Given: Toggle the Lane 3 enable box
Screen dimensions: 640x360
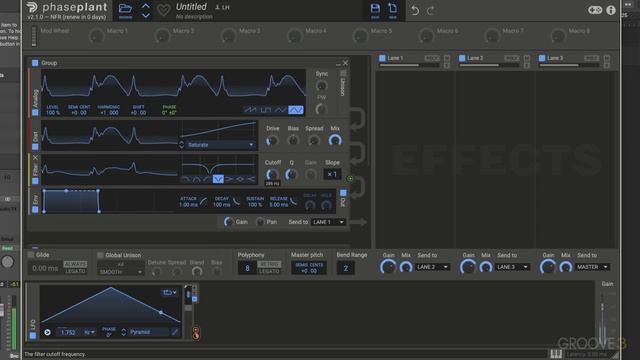Looking at the screenshot, I should [542, 58].
